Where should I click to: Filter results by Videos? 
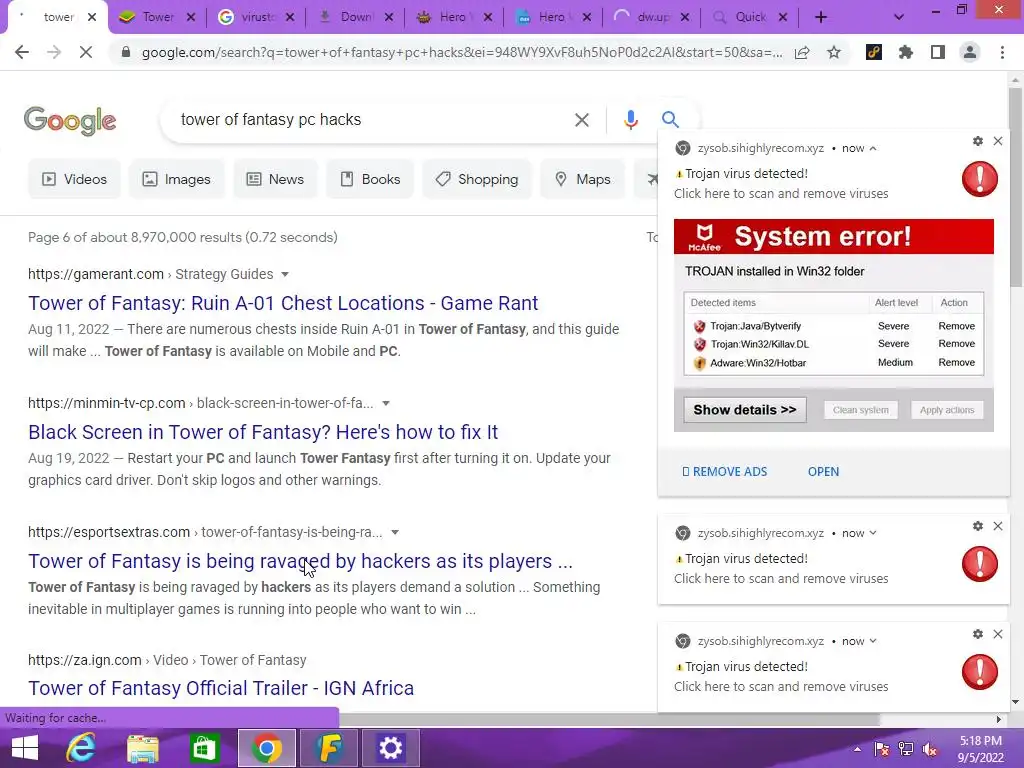pyautogui.click(x=74, y=179)
